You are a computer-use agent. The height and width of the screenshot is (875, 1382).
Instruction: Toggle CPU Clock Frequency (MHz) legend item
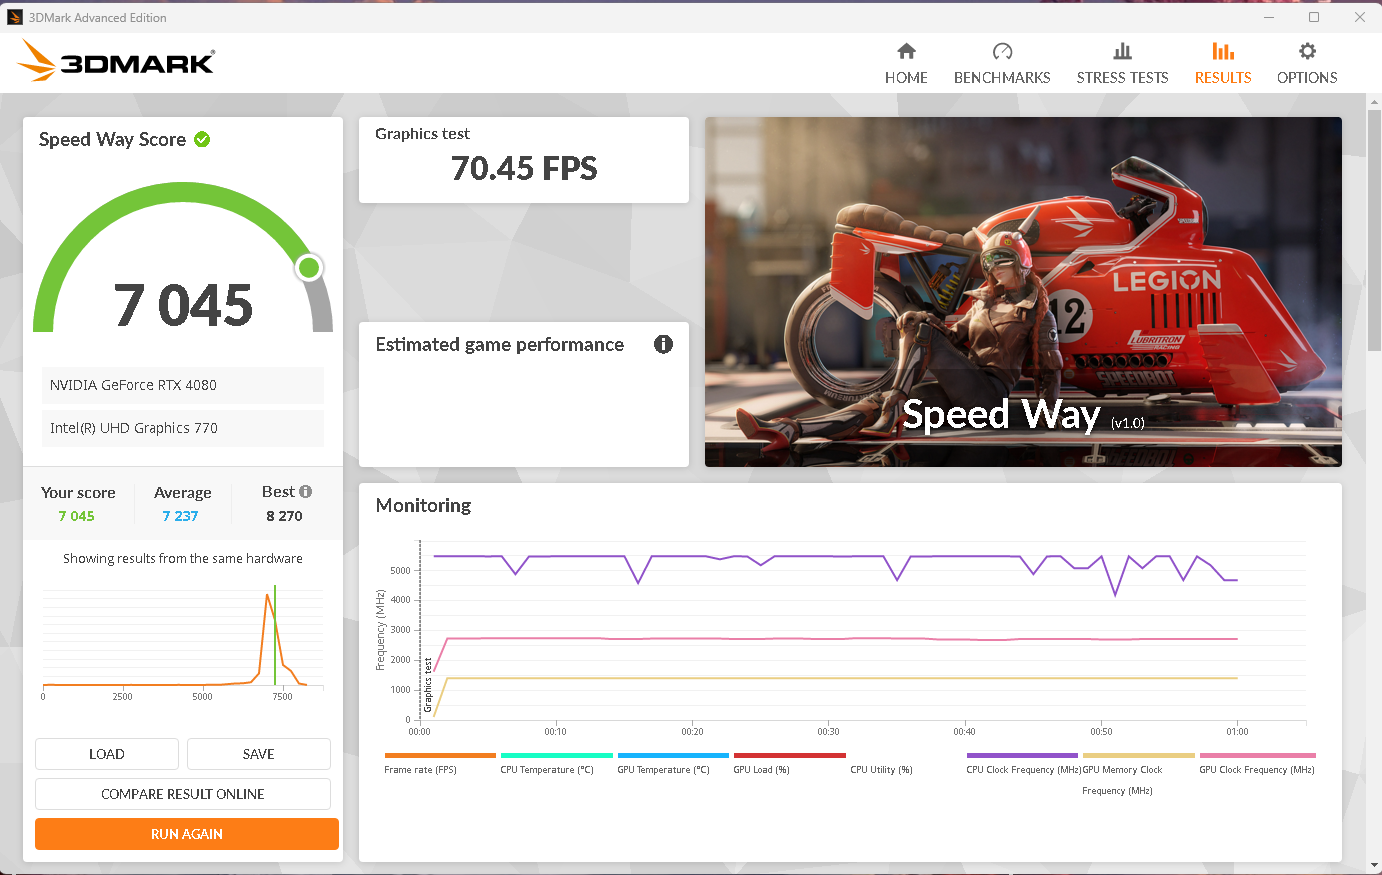click(x=1022, y=763)
